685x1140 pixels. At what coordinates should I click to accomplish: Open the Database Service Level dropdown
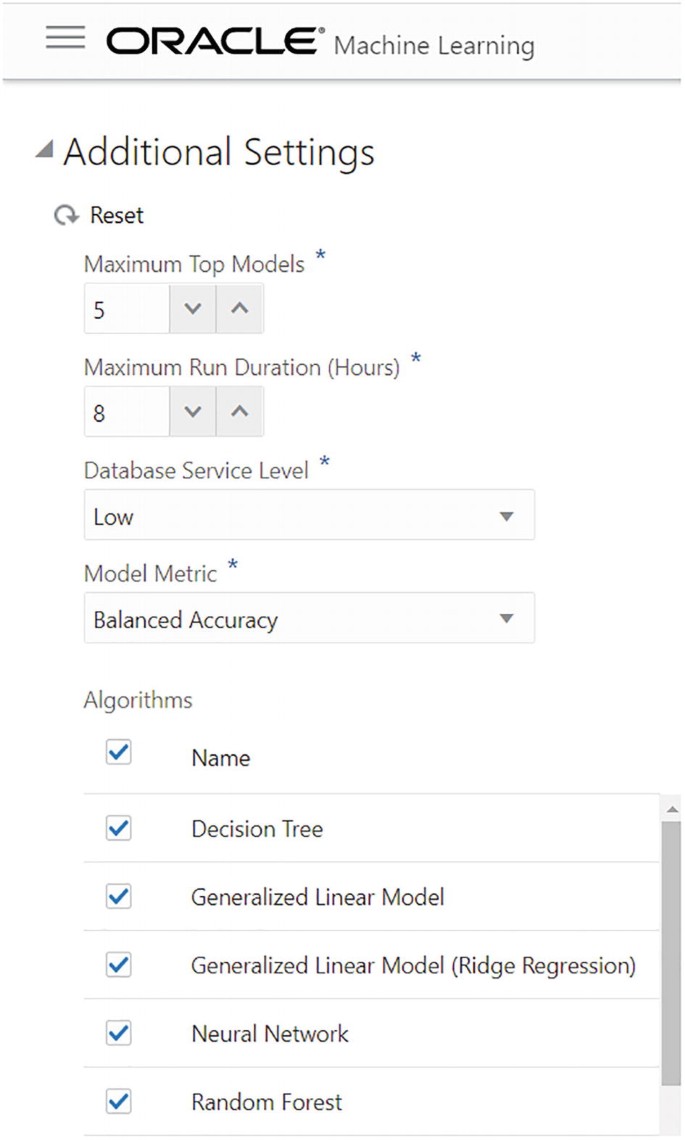coord(309,516)
